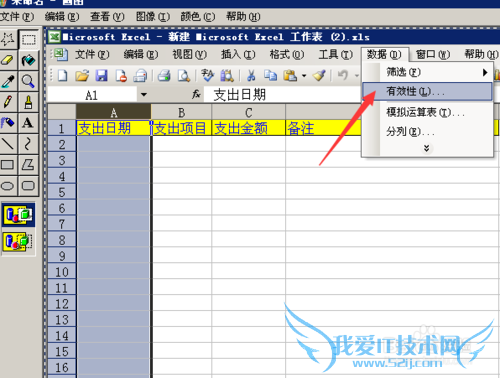The width and height of the screenshot is (500, 378).
Task: Choose 有效性(L)... from the Data menu
Action: coord(427,91)
